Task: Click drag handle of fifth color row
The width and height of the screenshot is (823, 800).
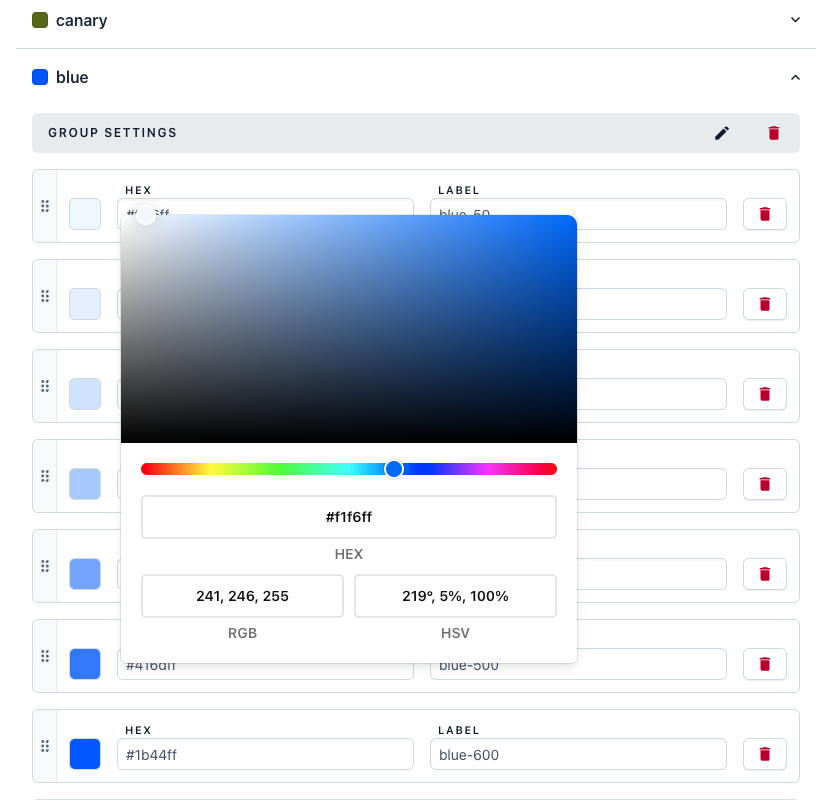Action: (x=45, y=566)
